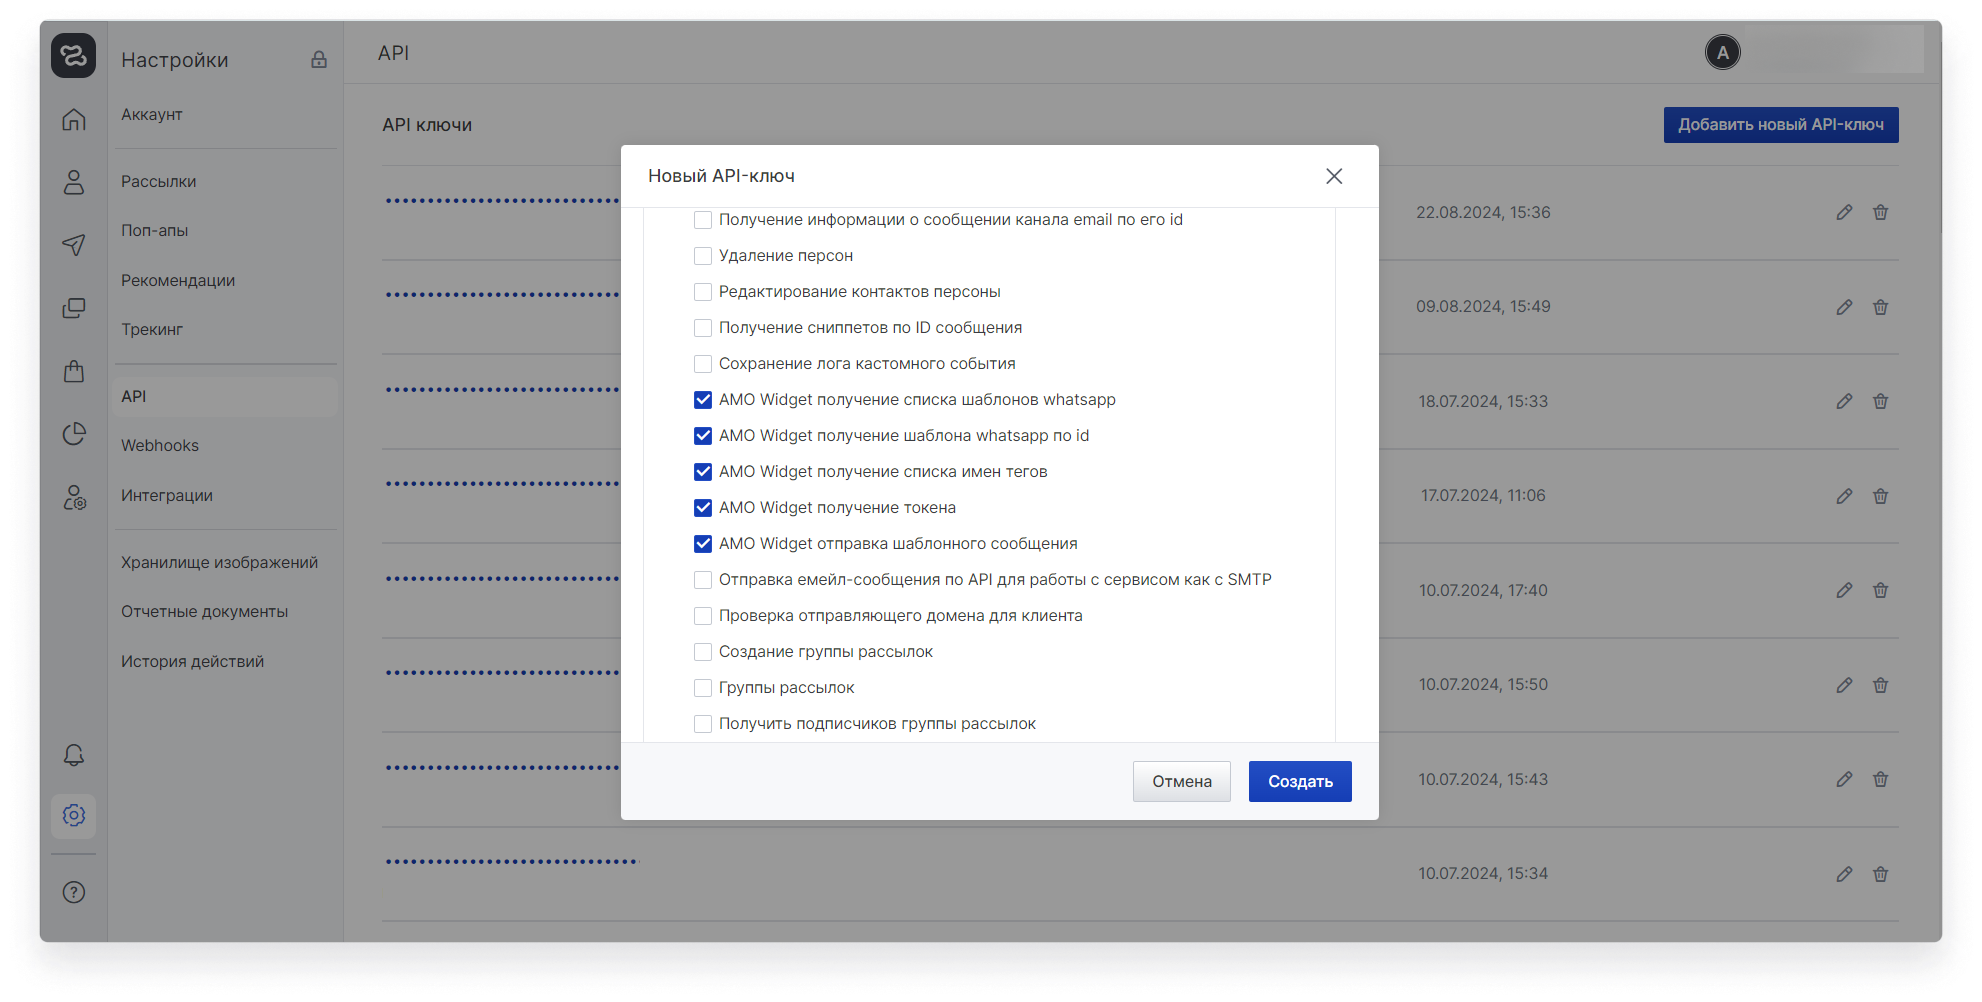Select История действий menu item
Image resolution: width=1982 pixels, height=1002 pixels.
[x=193, y=662]
